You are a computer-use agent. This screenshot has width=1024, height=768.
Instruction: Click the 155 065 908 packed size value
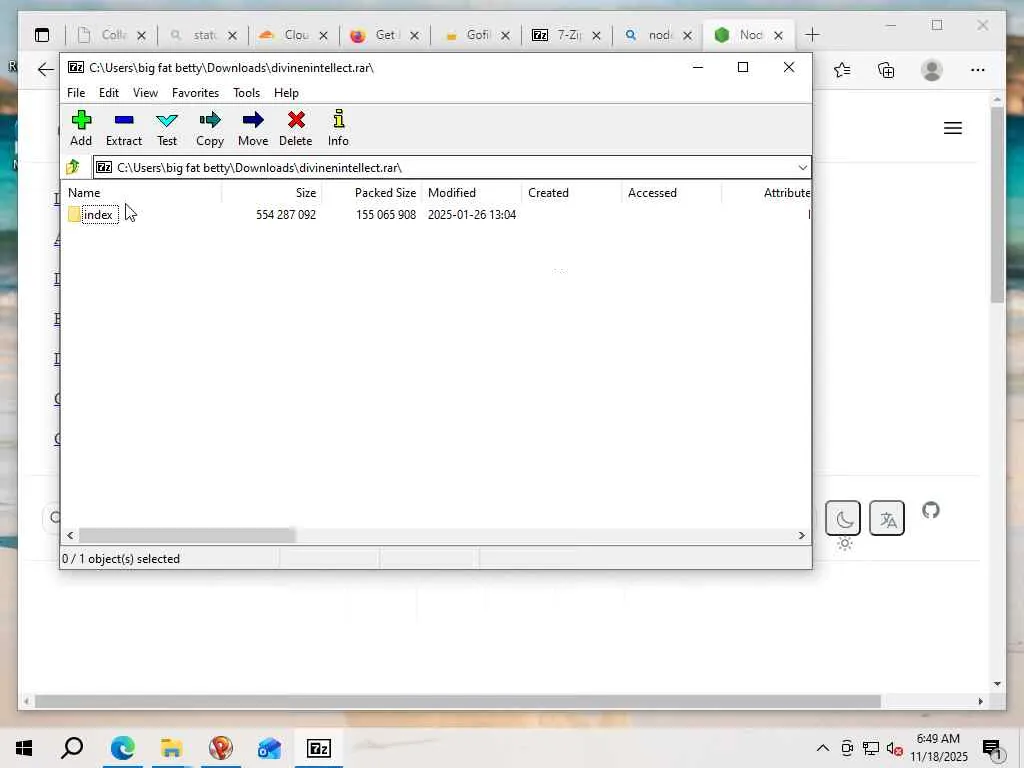(386, 215)
